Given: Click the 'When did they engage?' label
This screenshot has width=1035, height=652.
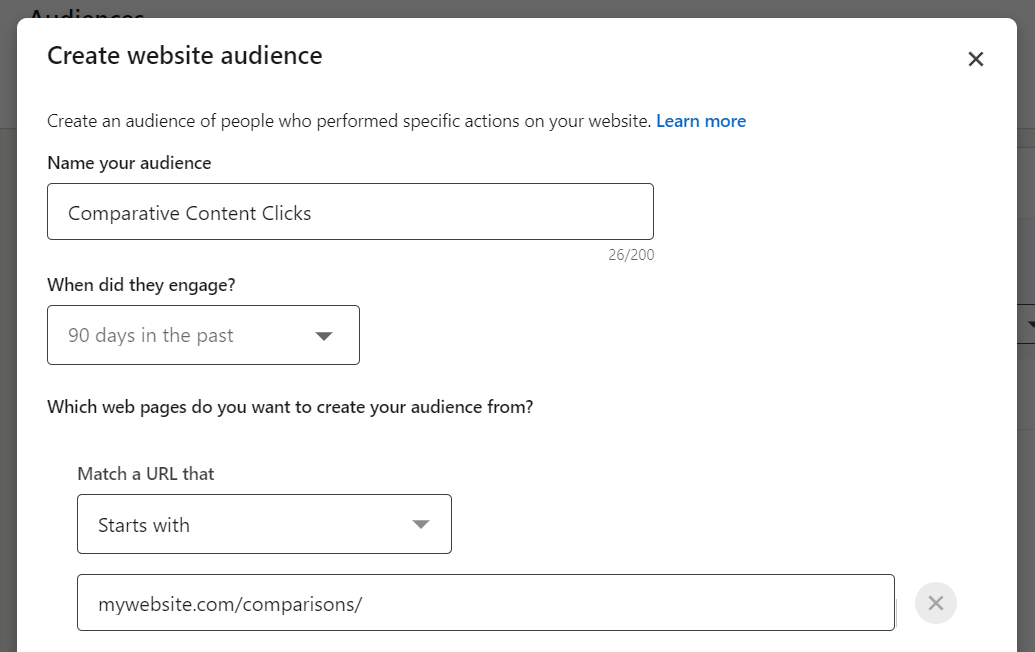Looking at the screenshot, I should pyautogui.click(x=141, y=285).
